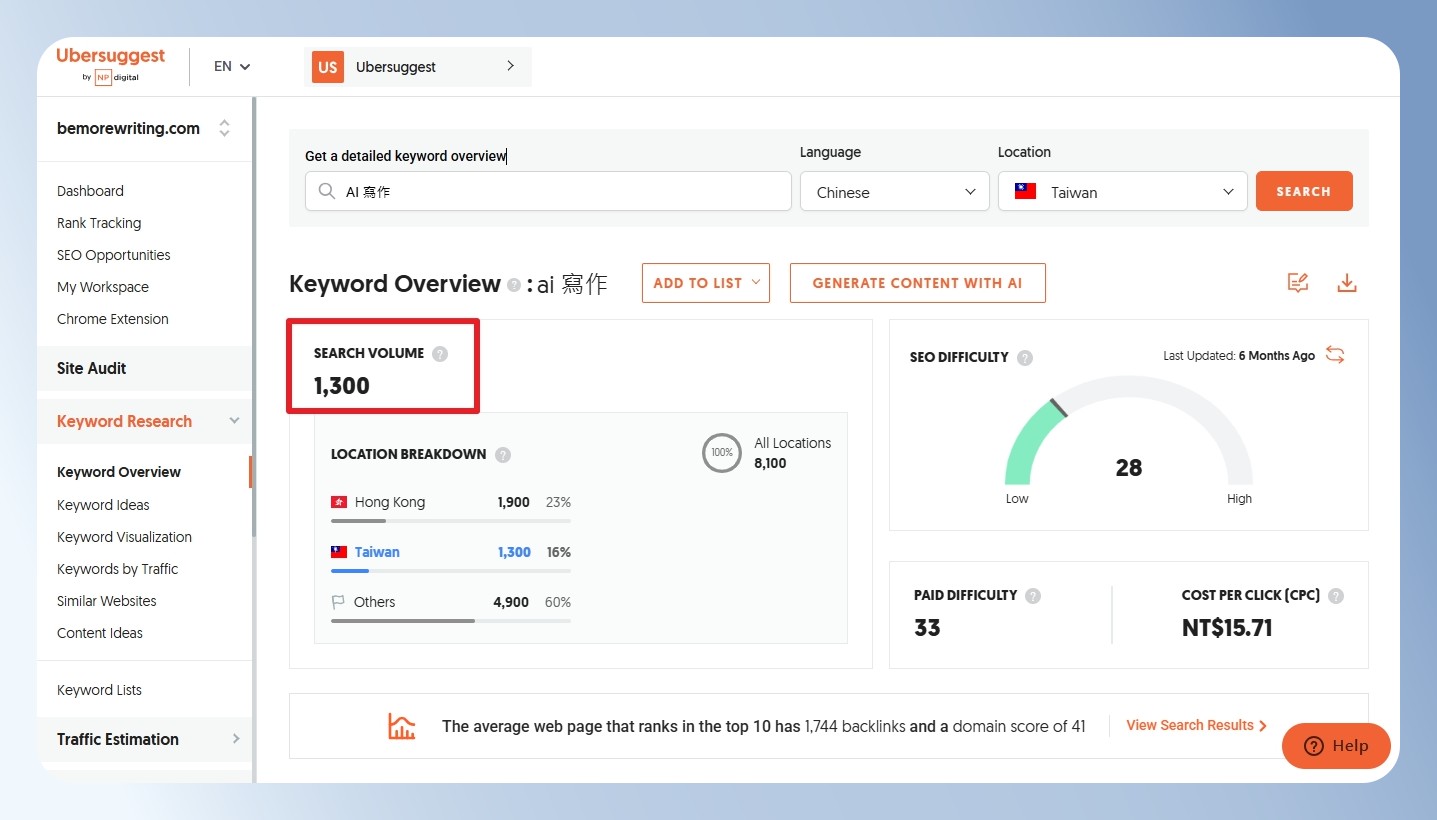
Task: Click the Taiwan flag in location breakdown
Action: pyautogui.click(x=339, y=552)
